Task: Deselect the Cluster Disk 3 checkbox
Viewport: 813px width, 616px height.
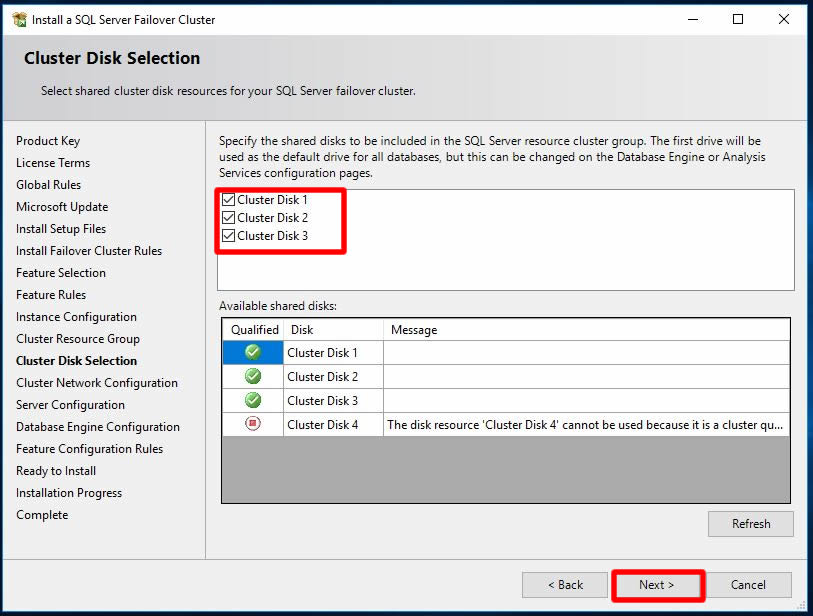Action: (228, 236)
